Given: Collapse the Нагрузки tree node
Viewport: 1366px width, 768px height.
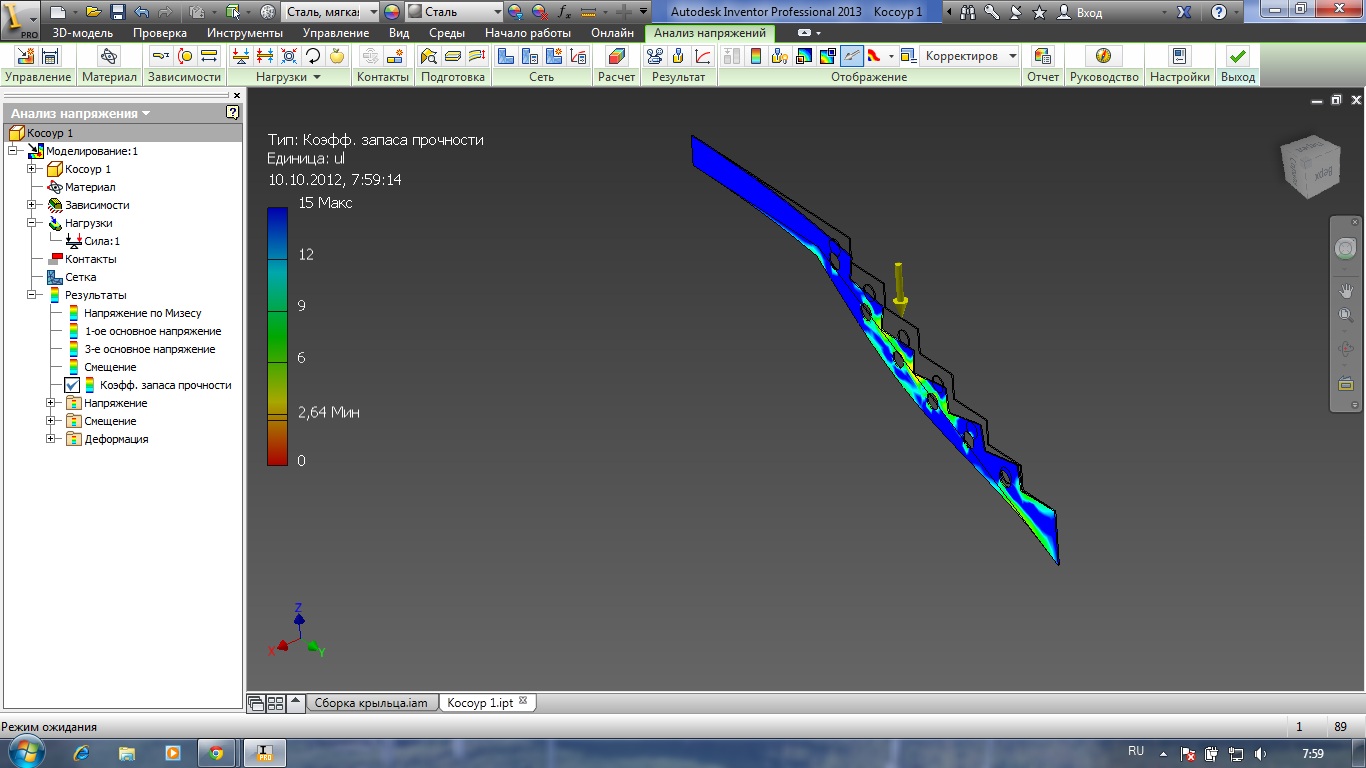Looking at the screenshot, I should pyautogui.click(x=33, y=223).
